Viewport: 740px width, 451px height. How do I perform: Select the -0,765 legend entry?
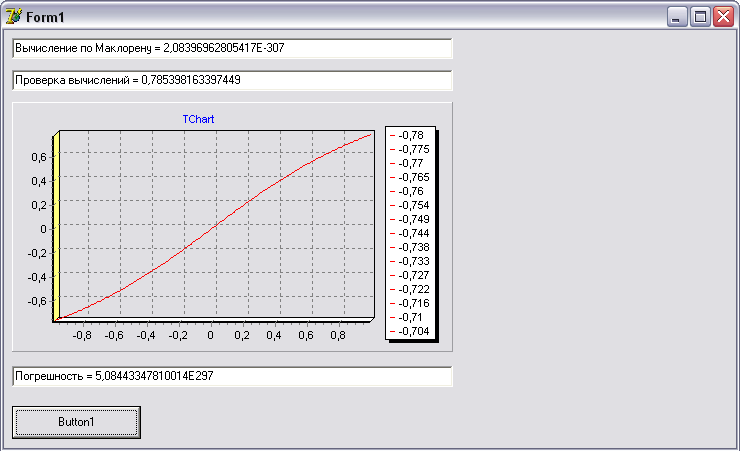(x=411, y=177)
